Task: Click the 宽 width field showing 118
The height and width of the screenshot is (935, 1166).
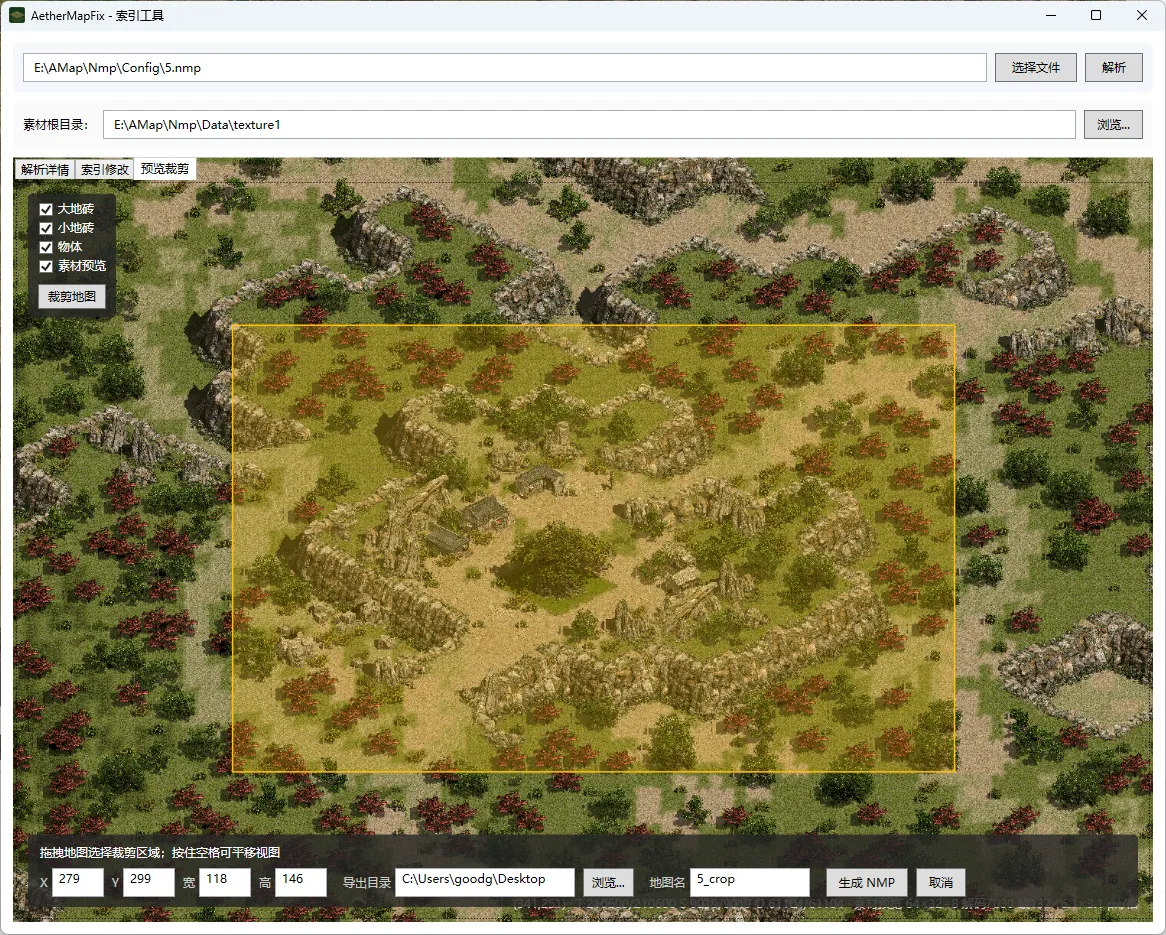Action: point(225,882)
